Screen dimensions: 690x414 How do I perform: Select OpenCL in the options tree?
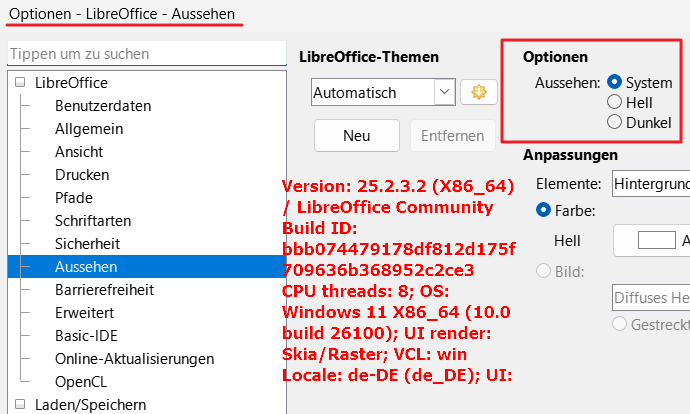(x=81, y=381)
